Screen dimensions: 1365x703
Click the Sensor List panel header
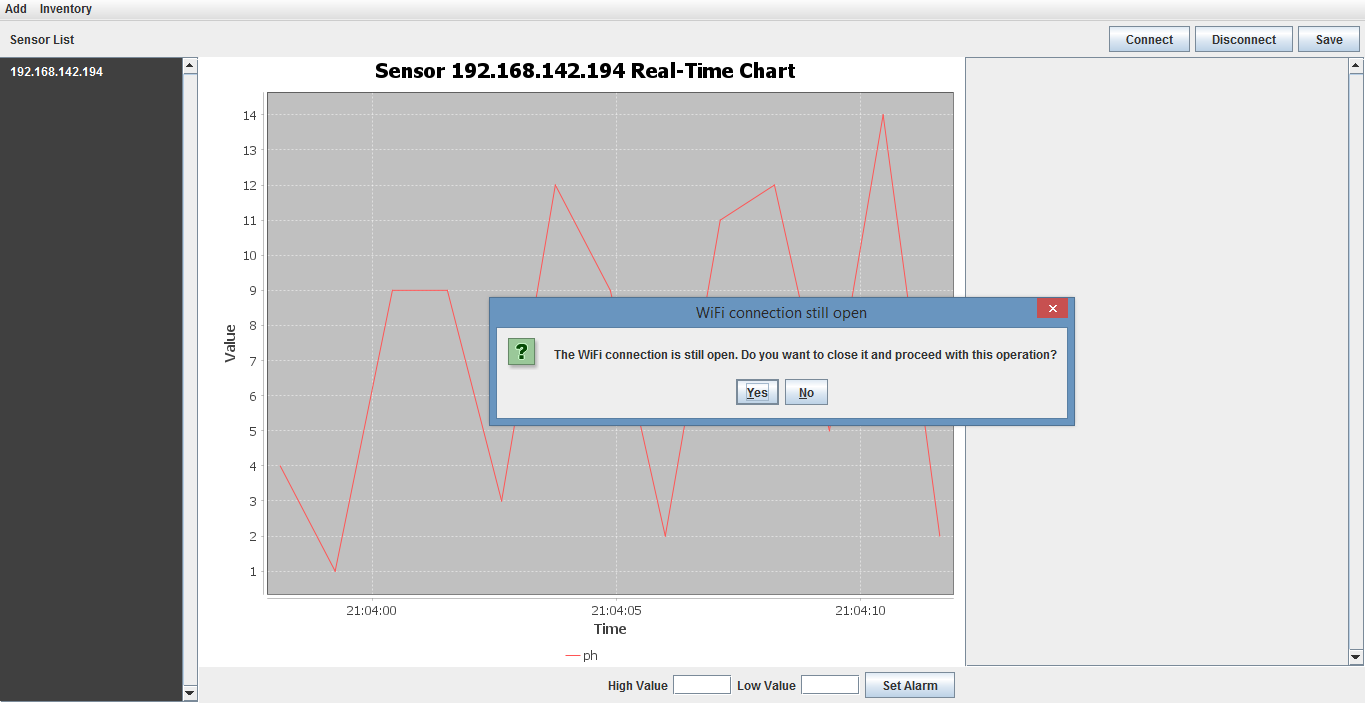pos(41,39)
